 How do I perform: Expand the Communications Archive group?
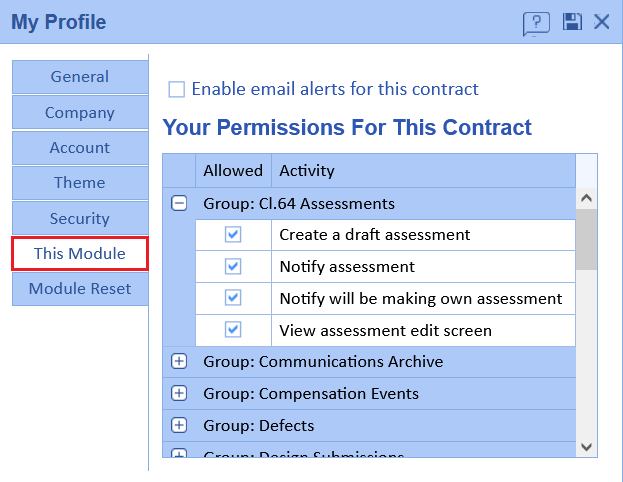click(179, 362)
